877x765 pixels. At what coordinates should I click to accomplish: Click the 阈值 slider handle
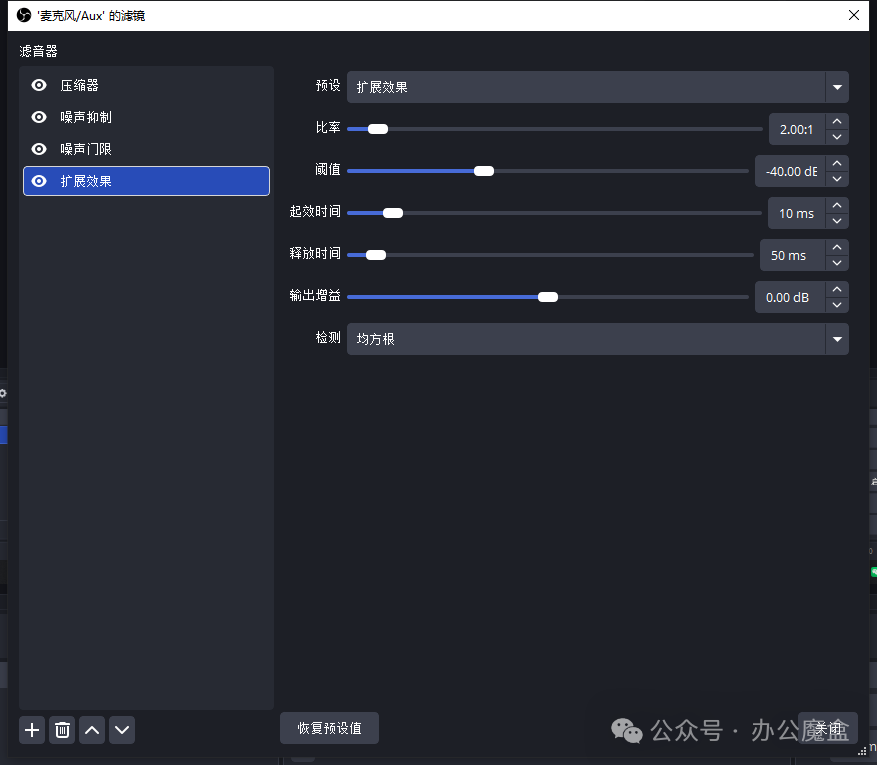point(484,171)
